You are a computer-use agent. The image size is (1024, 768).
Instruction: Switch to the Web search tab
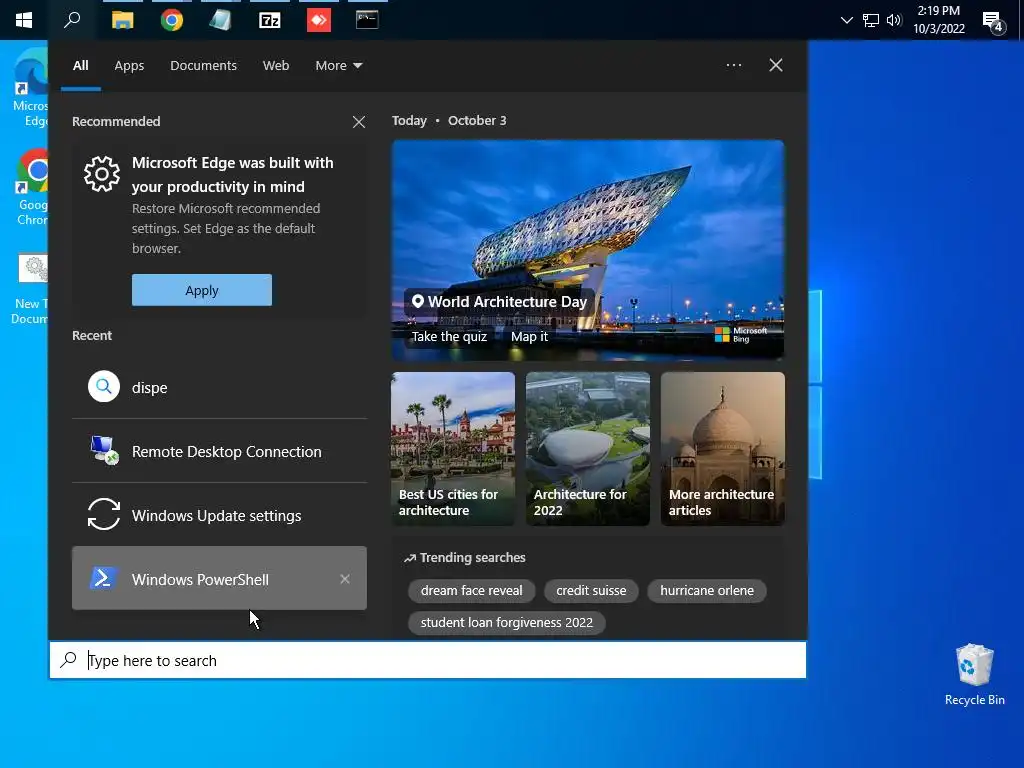[276, 65]
